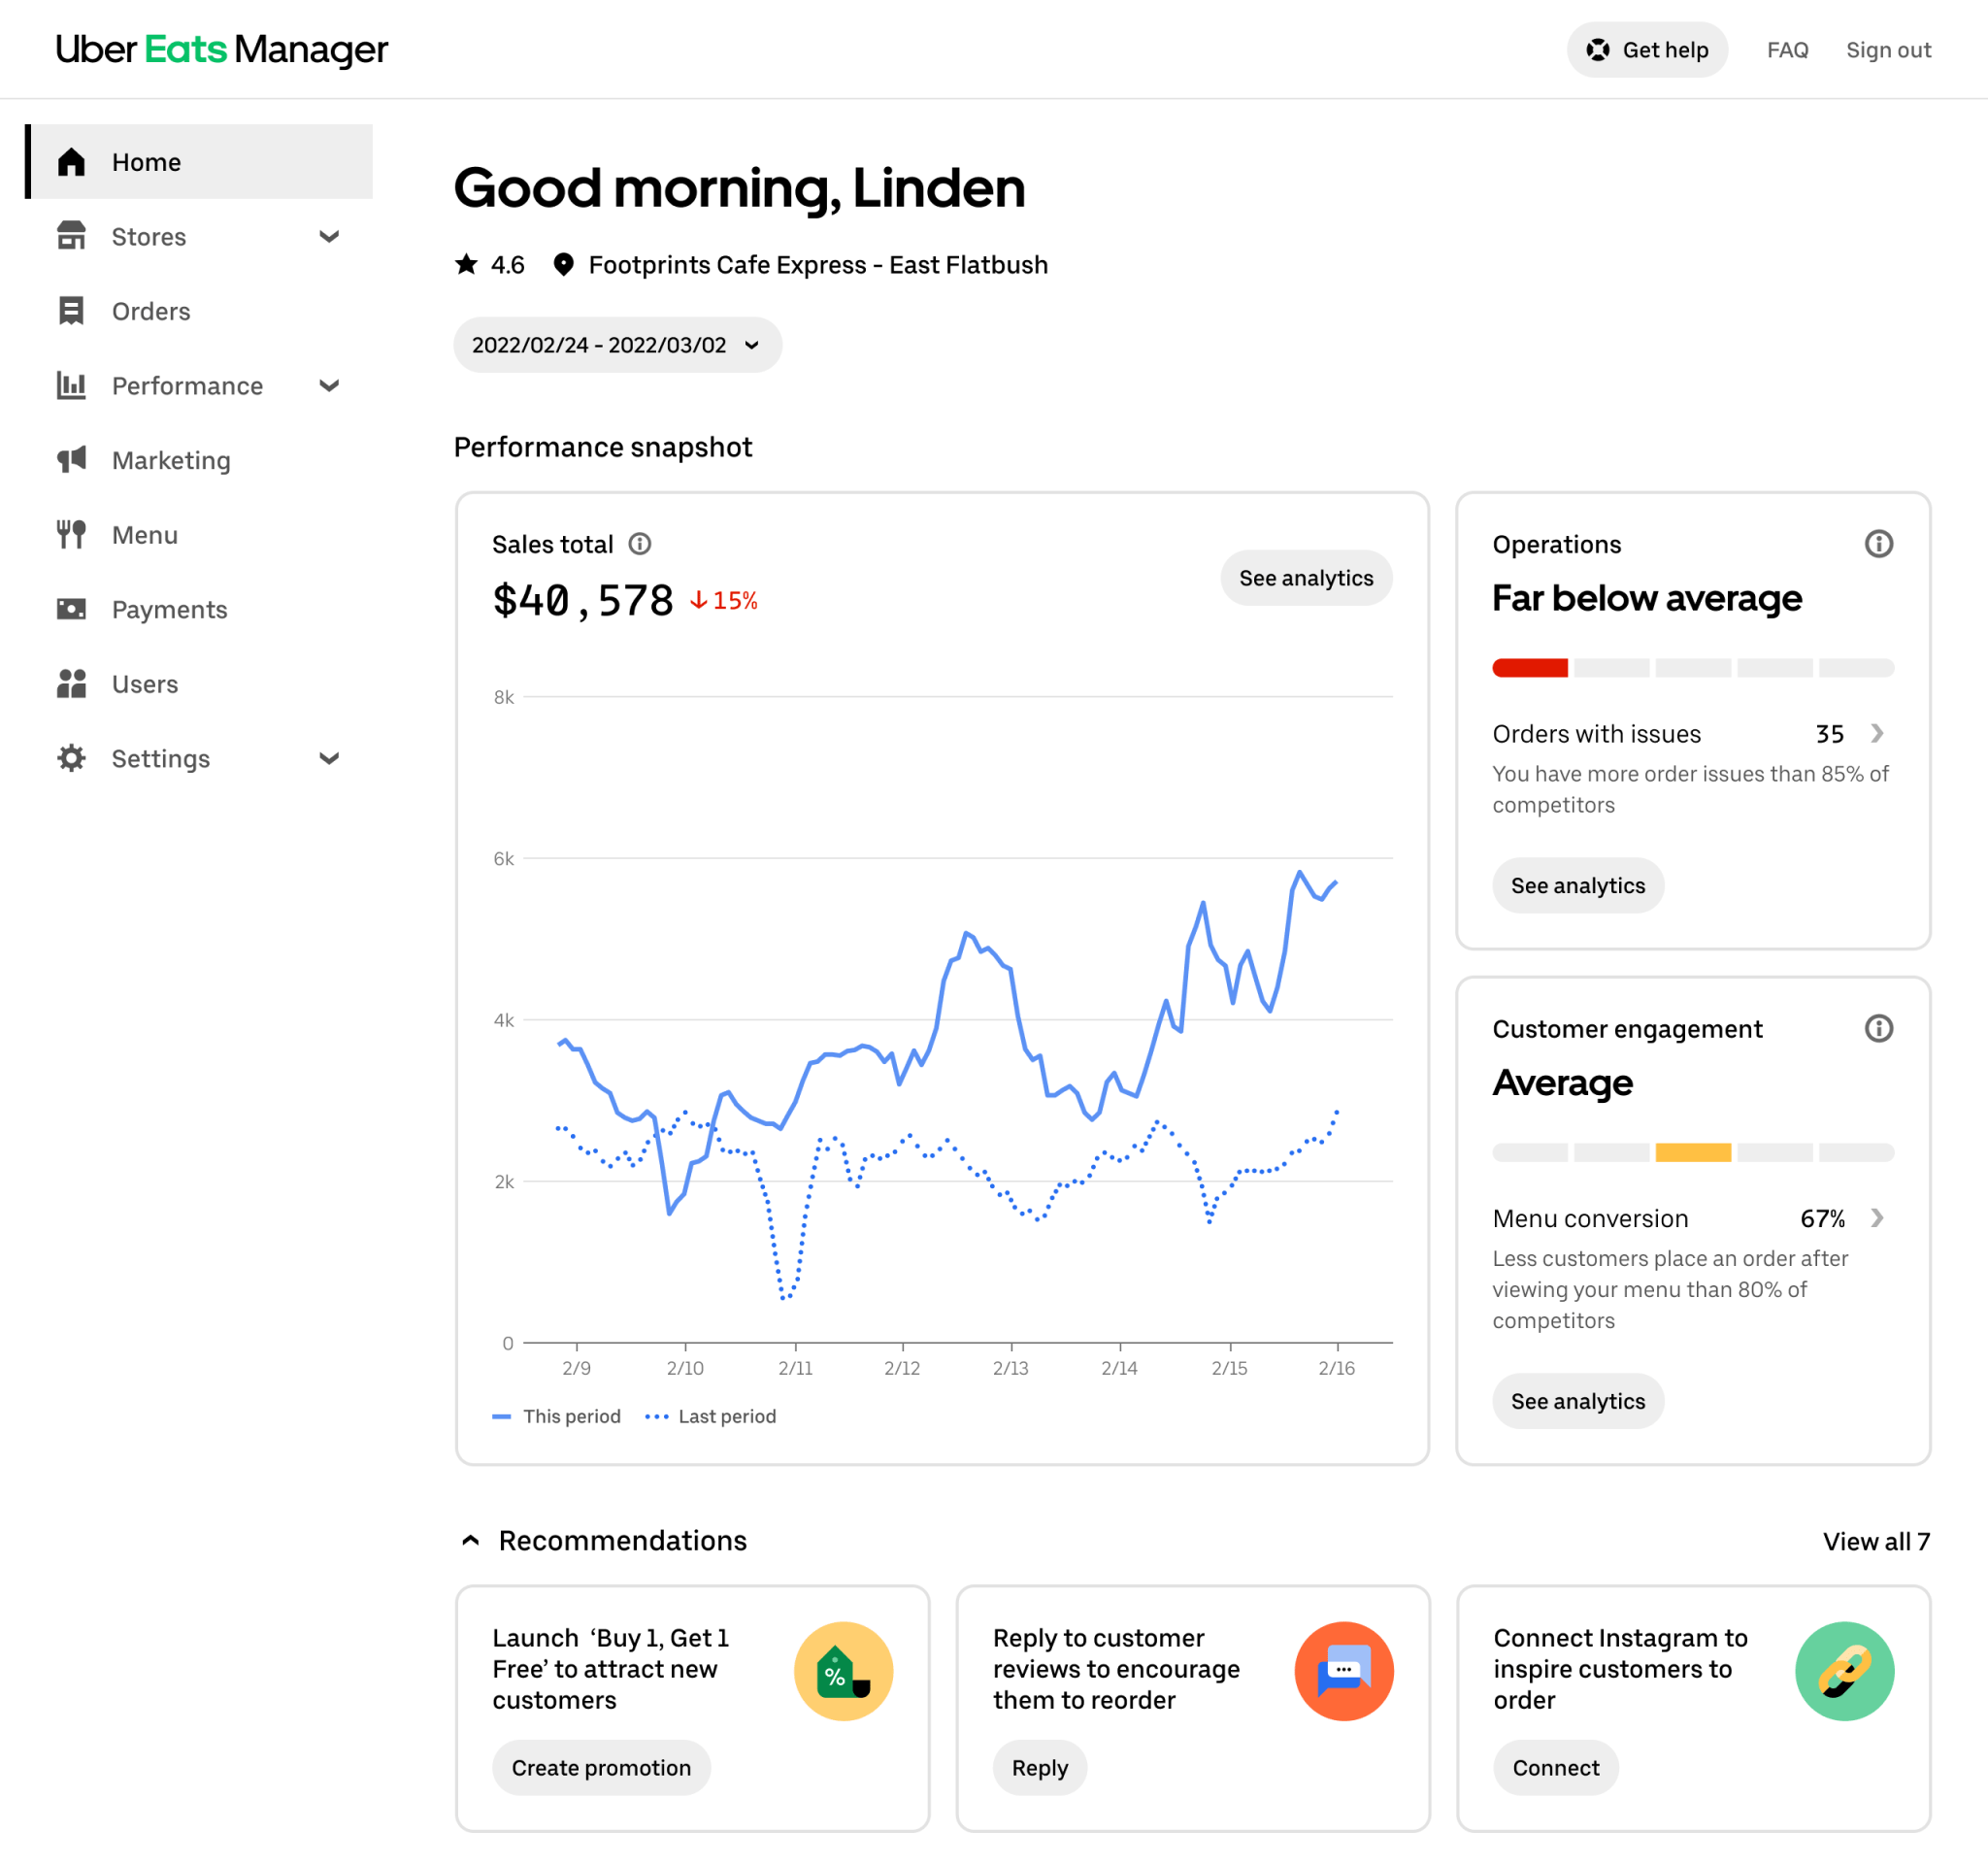Expand the Performance menu chevron

coord(329,386)
